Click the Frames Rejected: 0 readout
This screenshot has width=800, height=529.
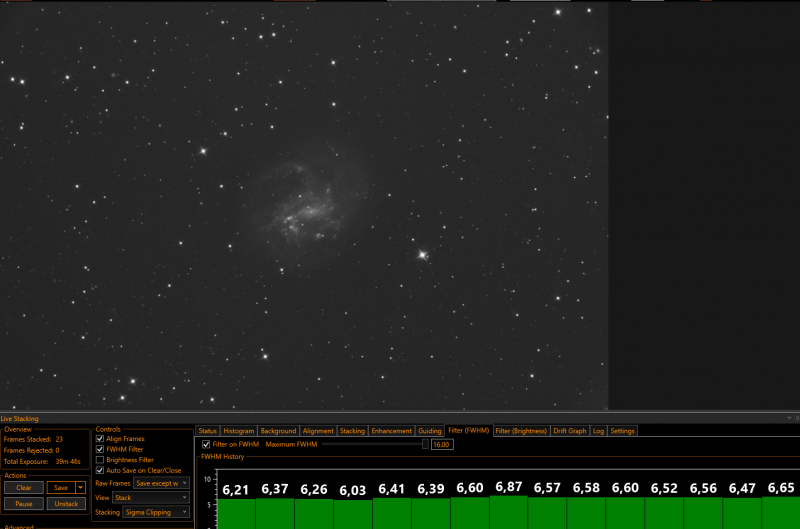click(x=32, y=450)
